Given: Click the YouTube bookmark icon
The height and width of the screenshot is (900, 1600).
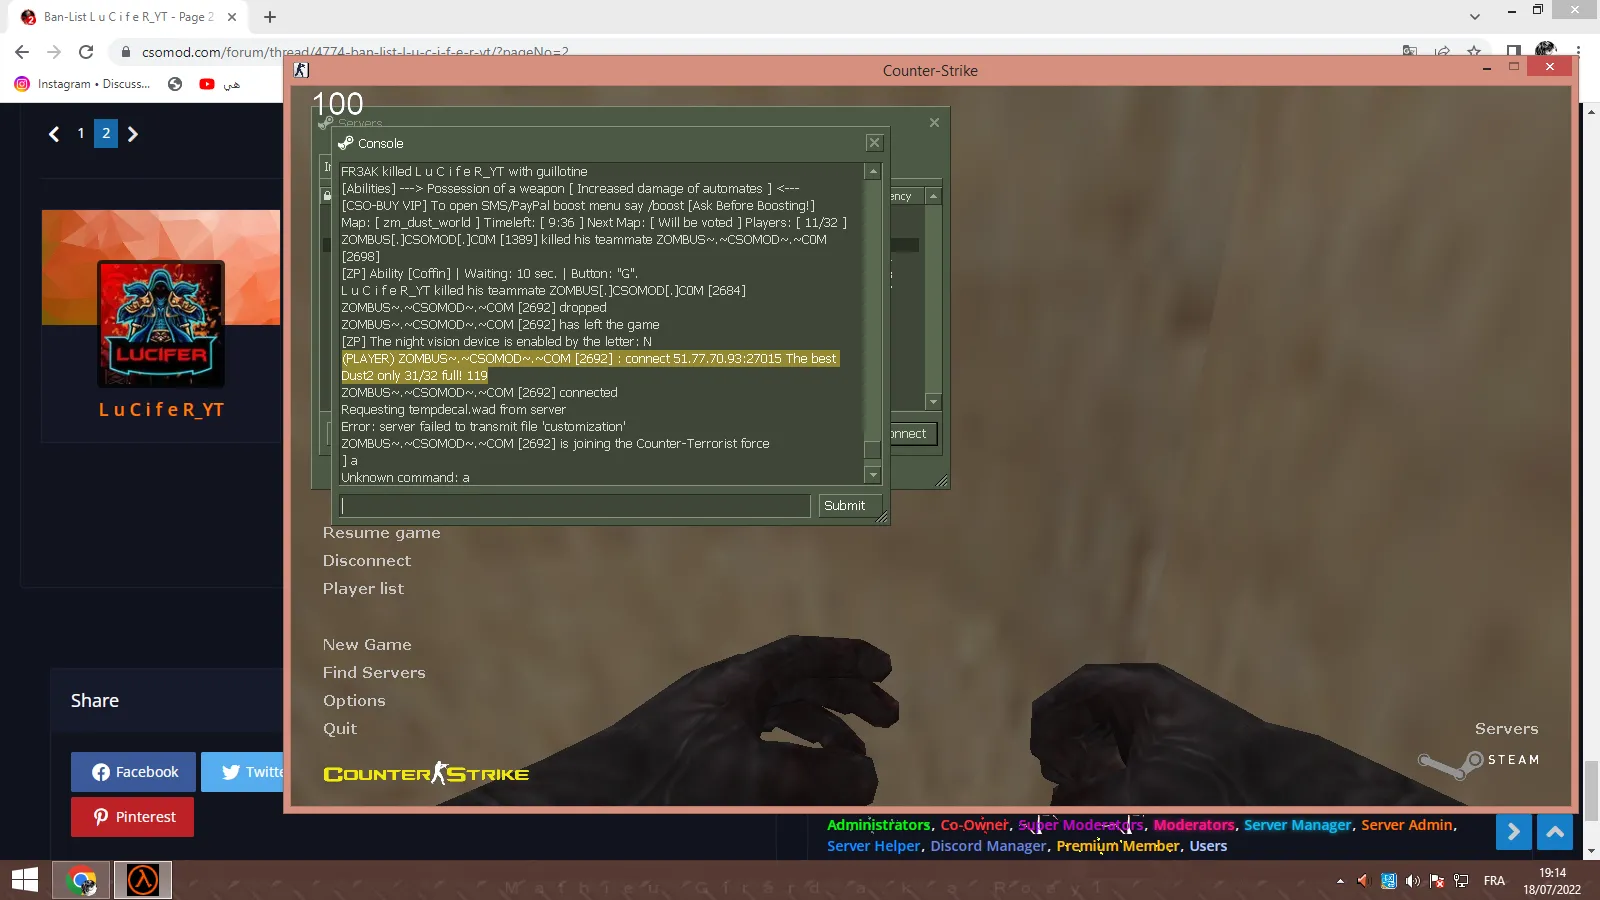Looking at the screenshot, I should coord(207,84).
